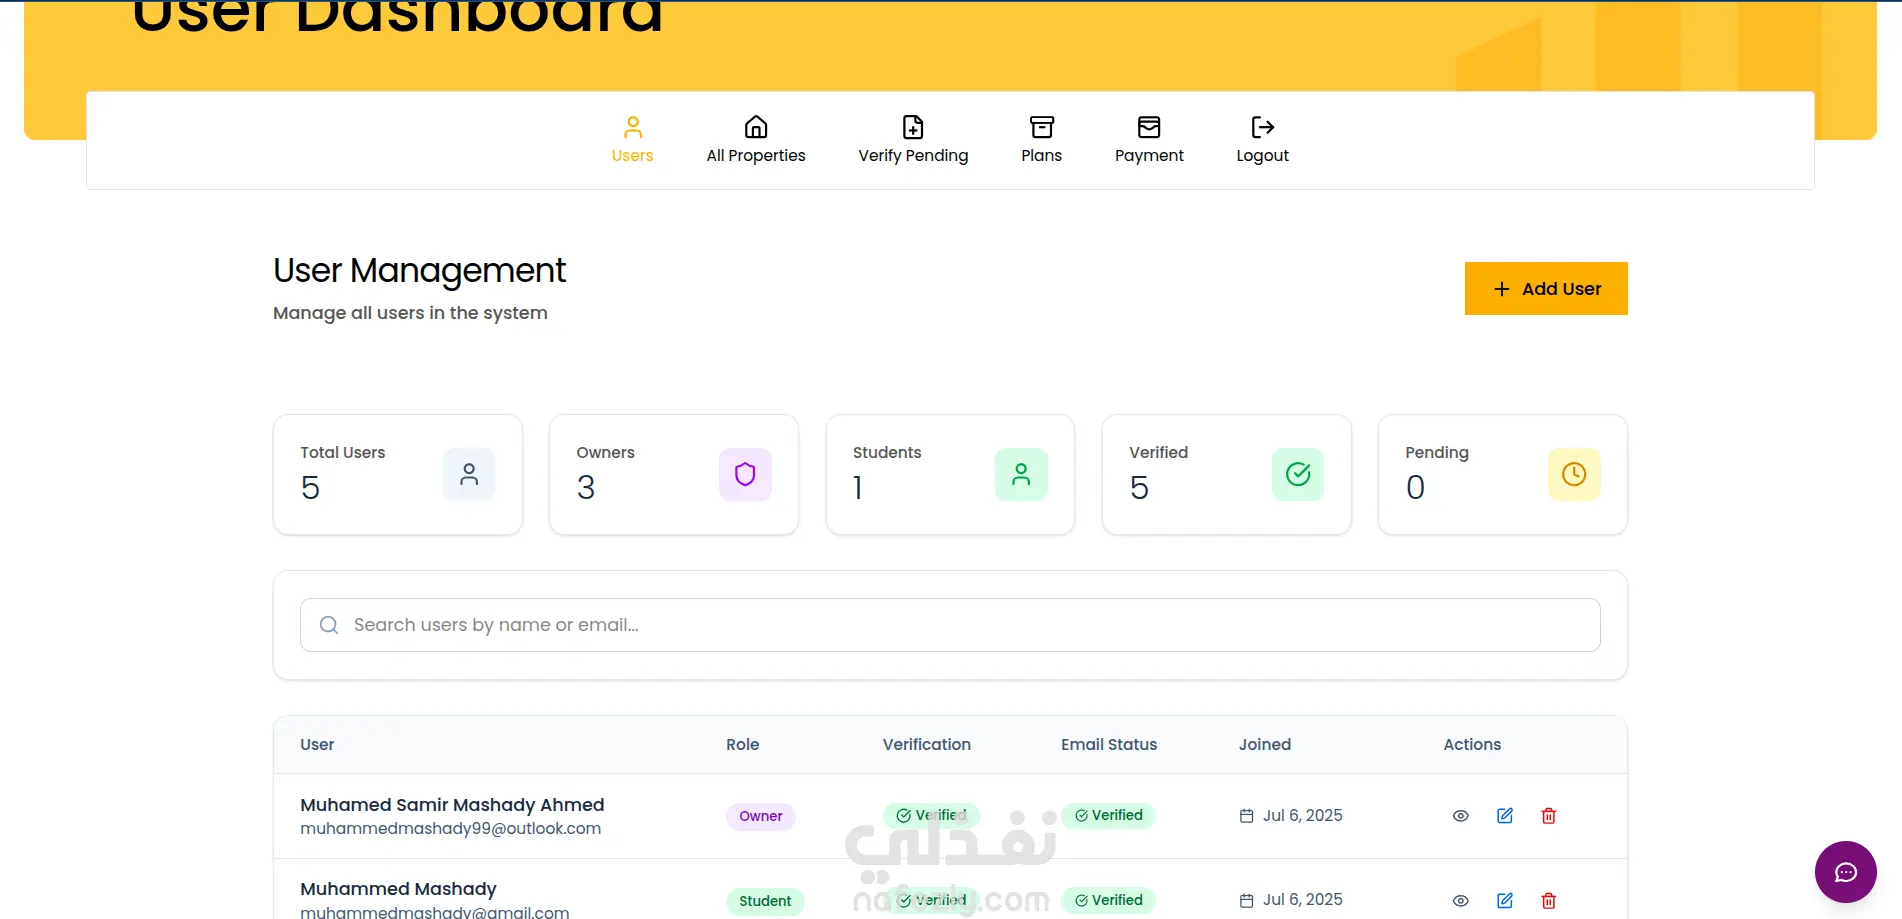The width and height of the screenshot is (1902, 919).
Task: Open the Payment tab
Action: (x=1149, y=140)
